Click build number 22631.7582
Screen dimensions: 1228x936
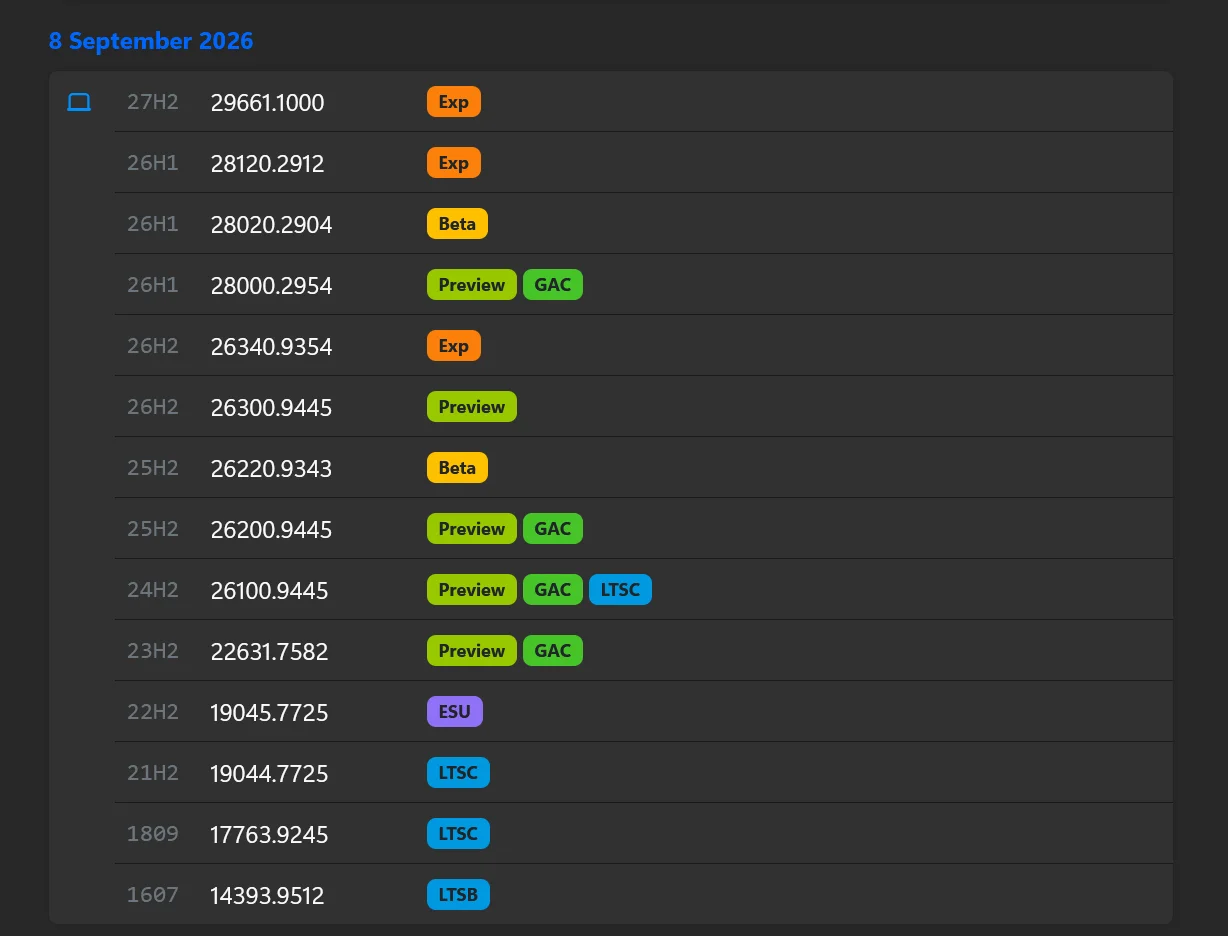269,651
